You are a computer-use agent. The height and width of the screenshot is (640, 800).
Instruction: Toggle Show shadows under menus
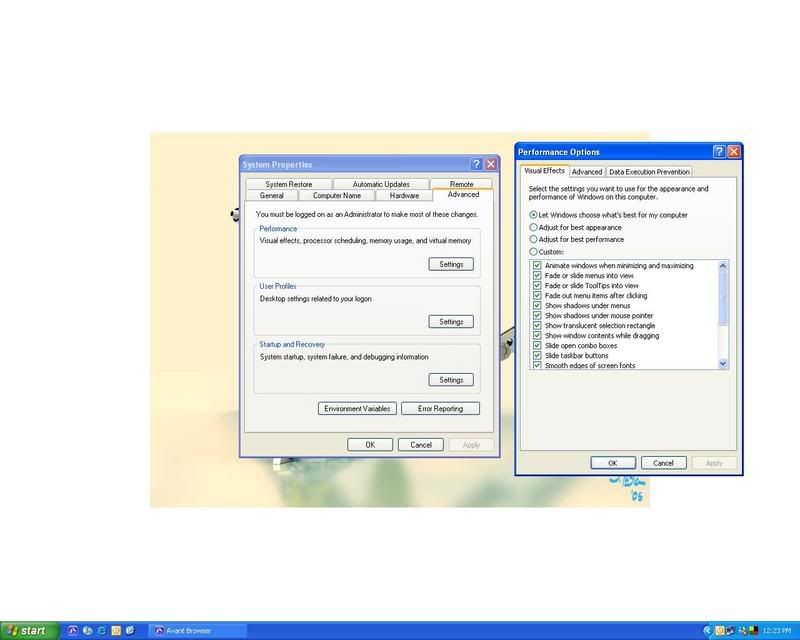point(537,305)
